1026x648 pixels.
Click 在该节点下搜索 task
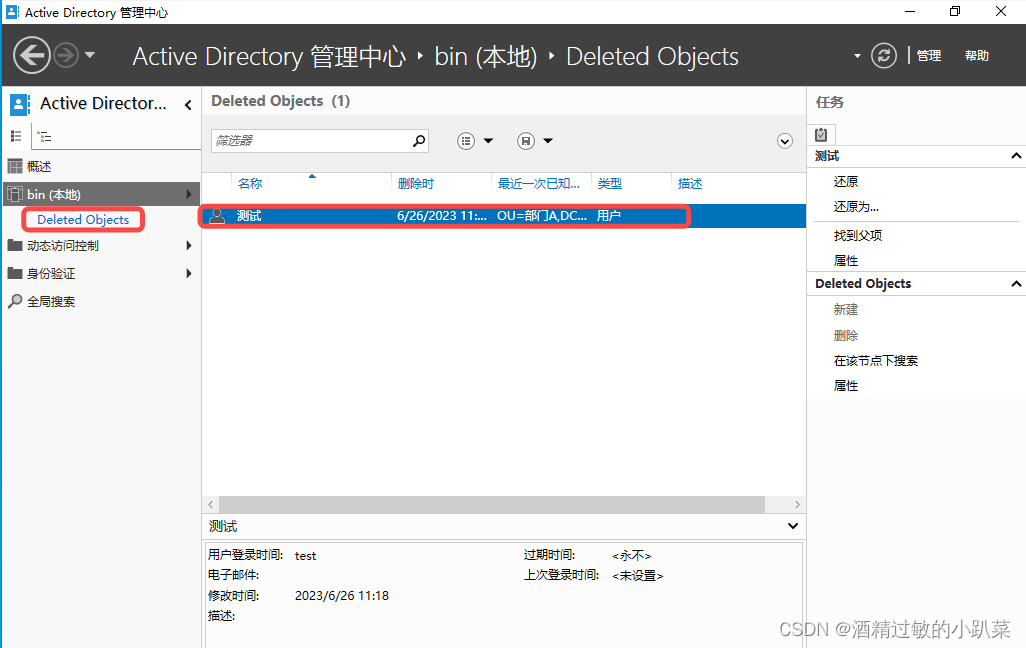(x=876, y=361)
